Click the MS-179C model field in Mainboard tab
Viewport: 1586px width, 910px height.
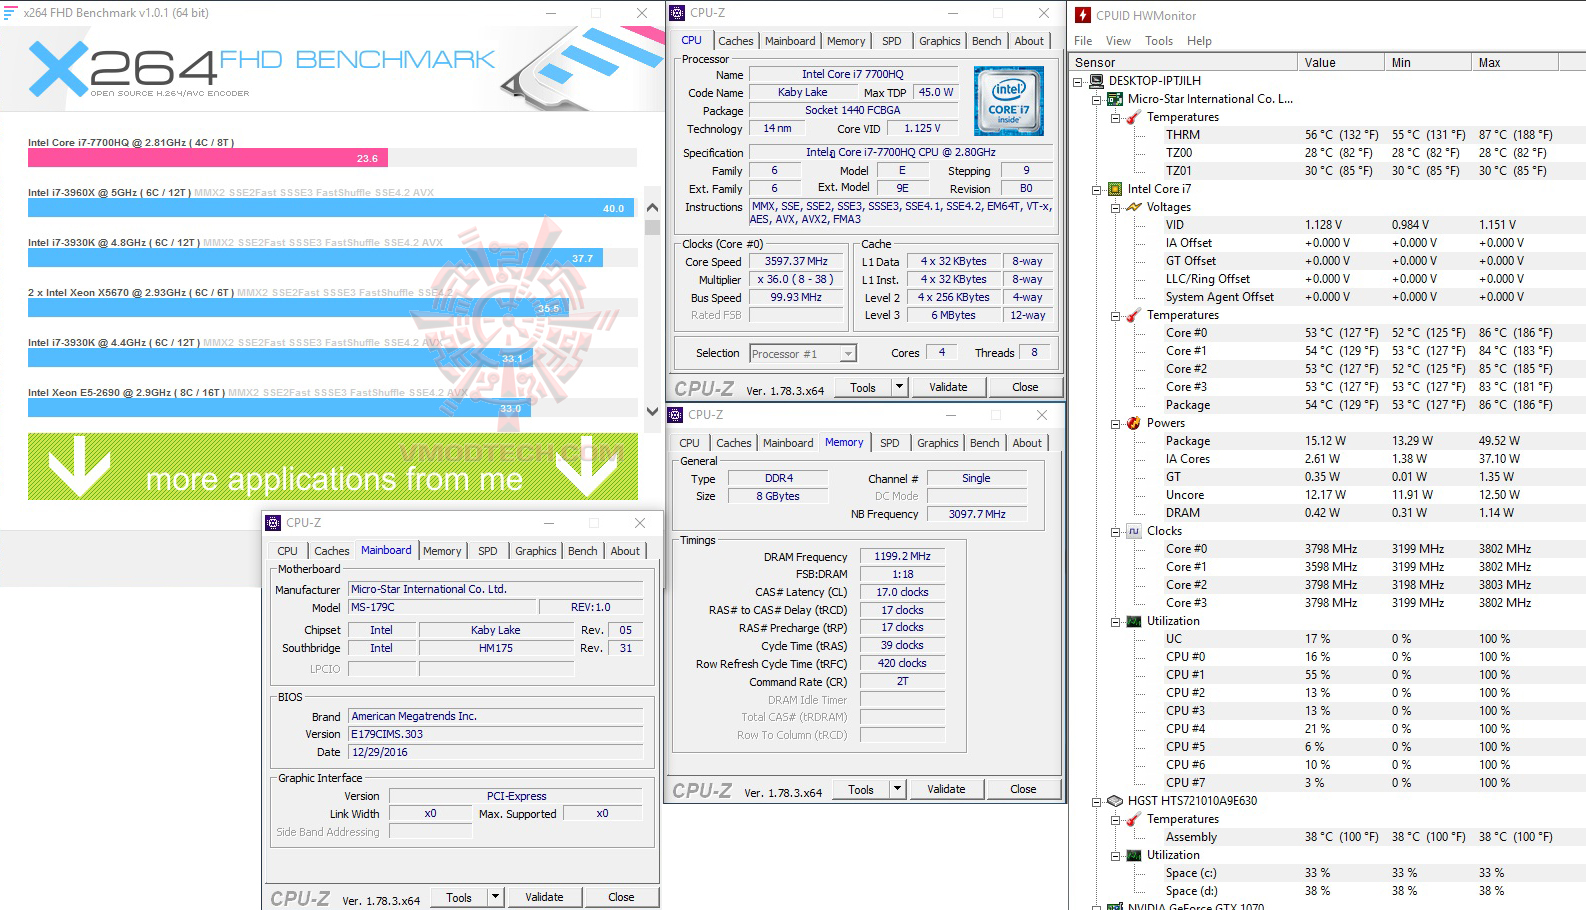click(x=442, y=607)
